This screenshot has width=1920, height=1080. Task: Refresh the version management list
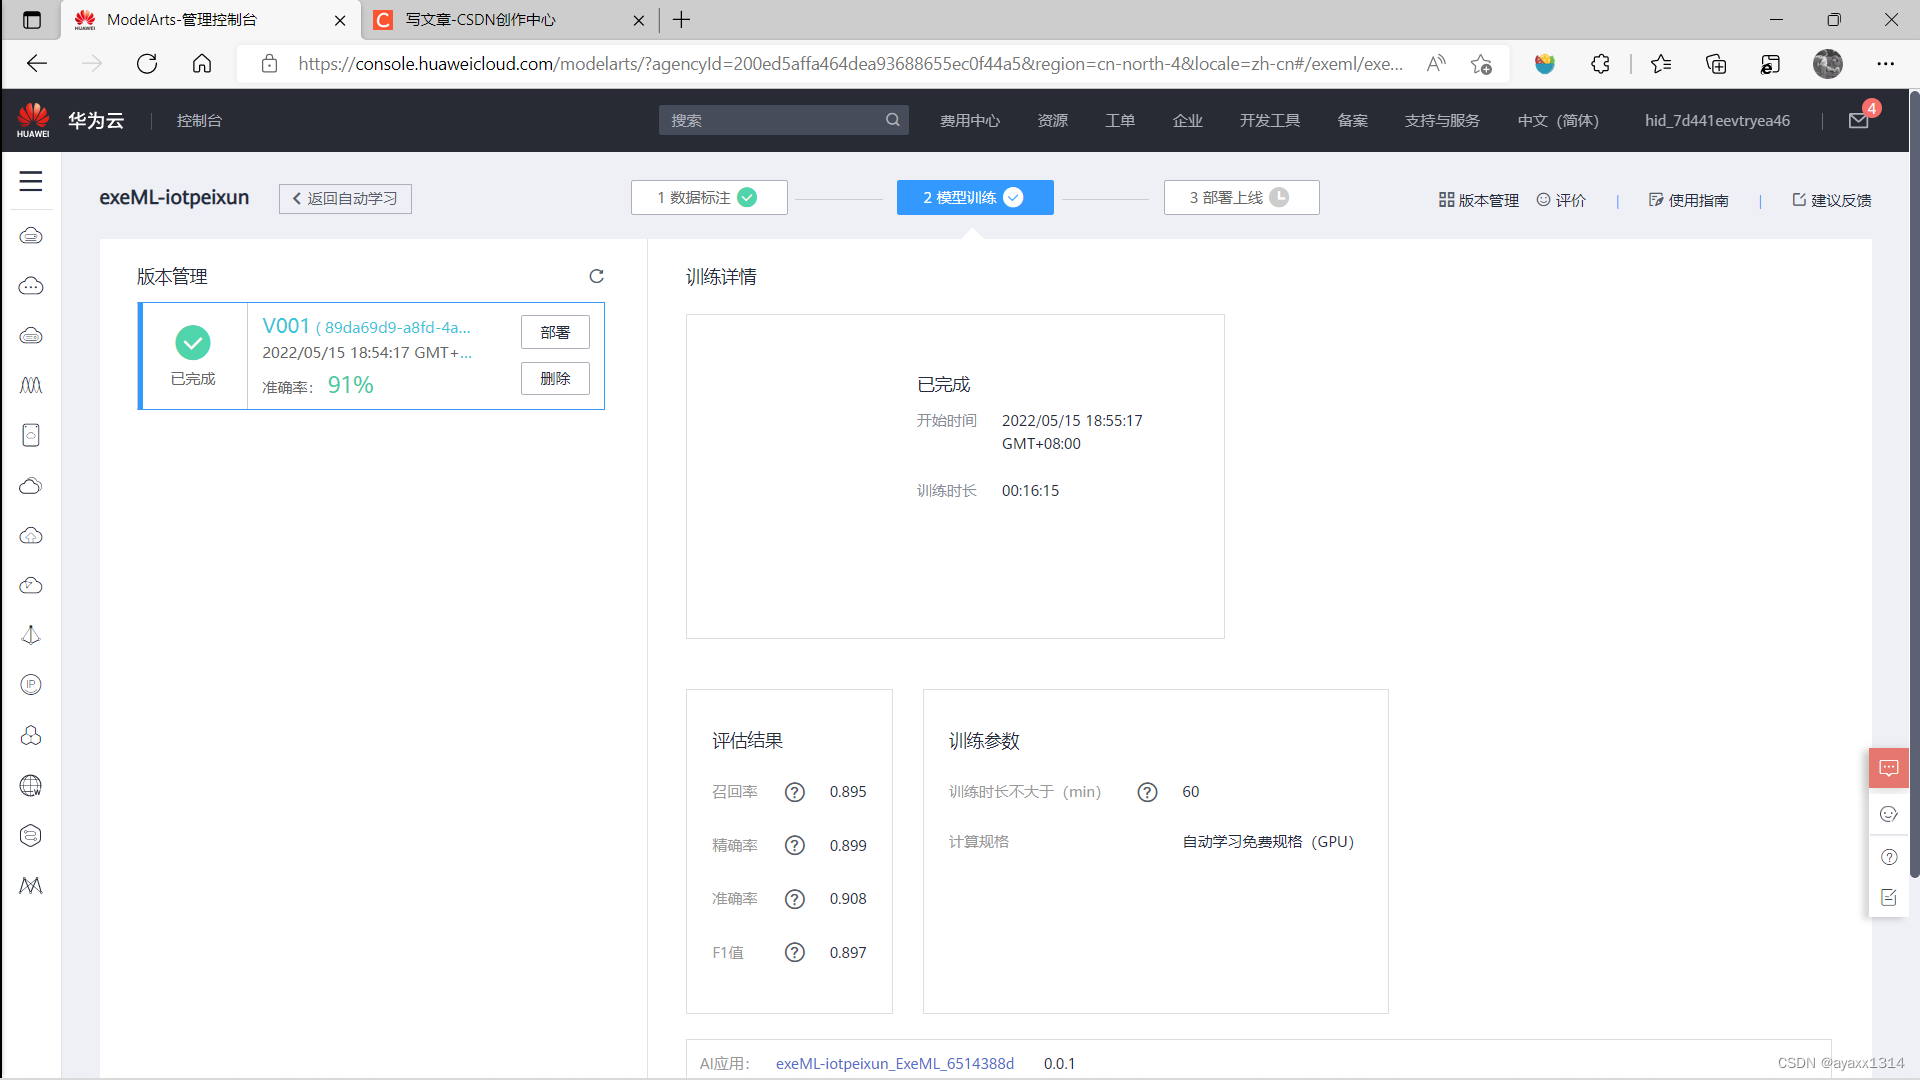pos(596,276)
